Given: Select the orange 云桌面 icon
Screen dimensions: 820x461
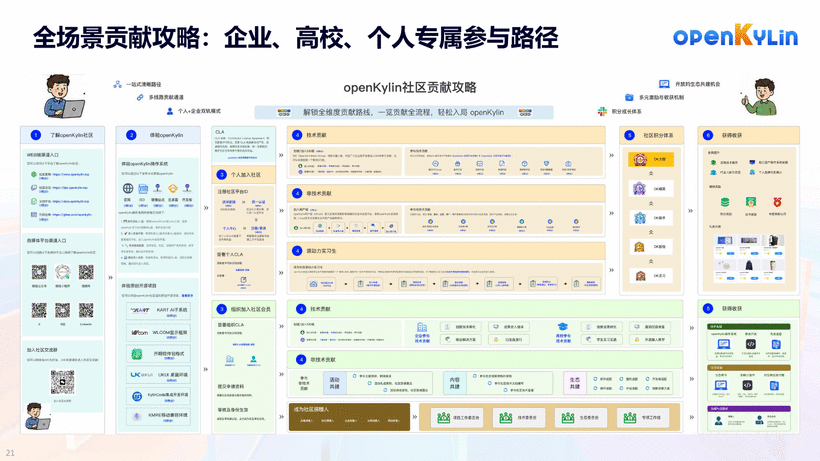Looking at the screenshot, I should (x=173, y=188).
